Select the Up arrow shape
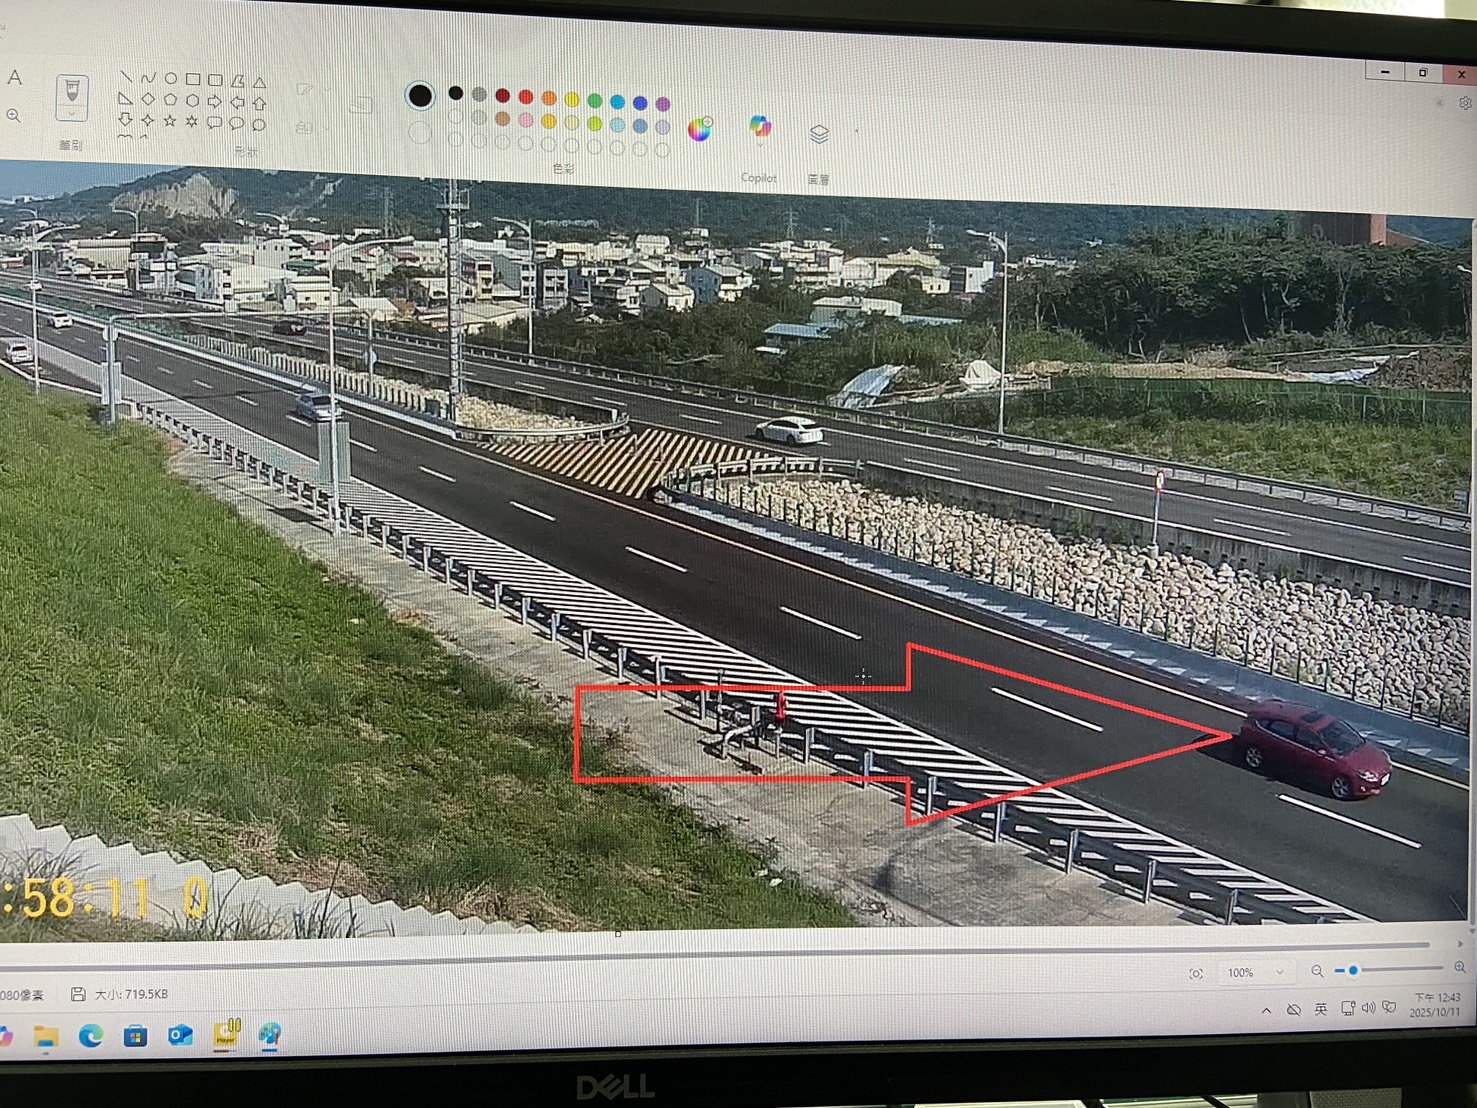The image size is (1477, 1108). (x=260, y=103)
